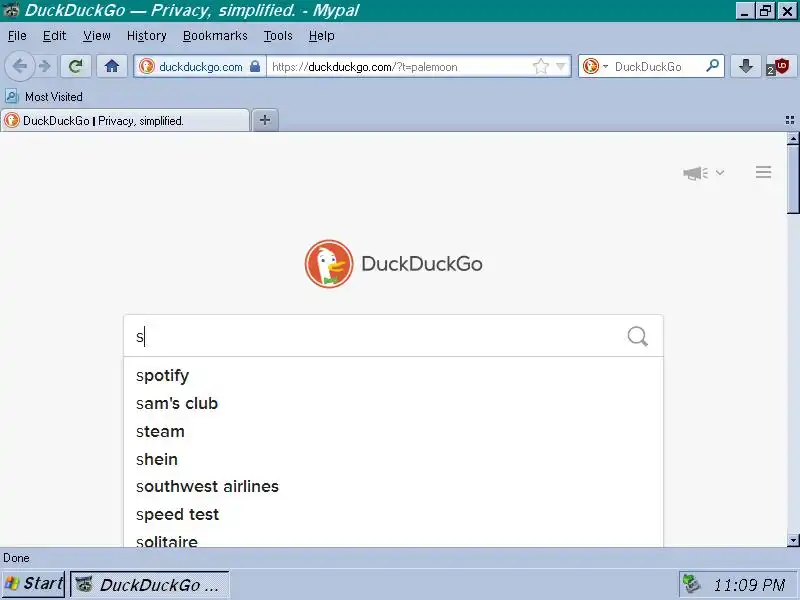Open the History menu
The height and width of the screenshot is (600, 800).
click(146, 36)
